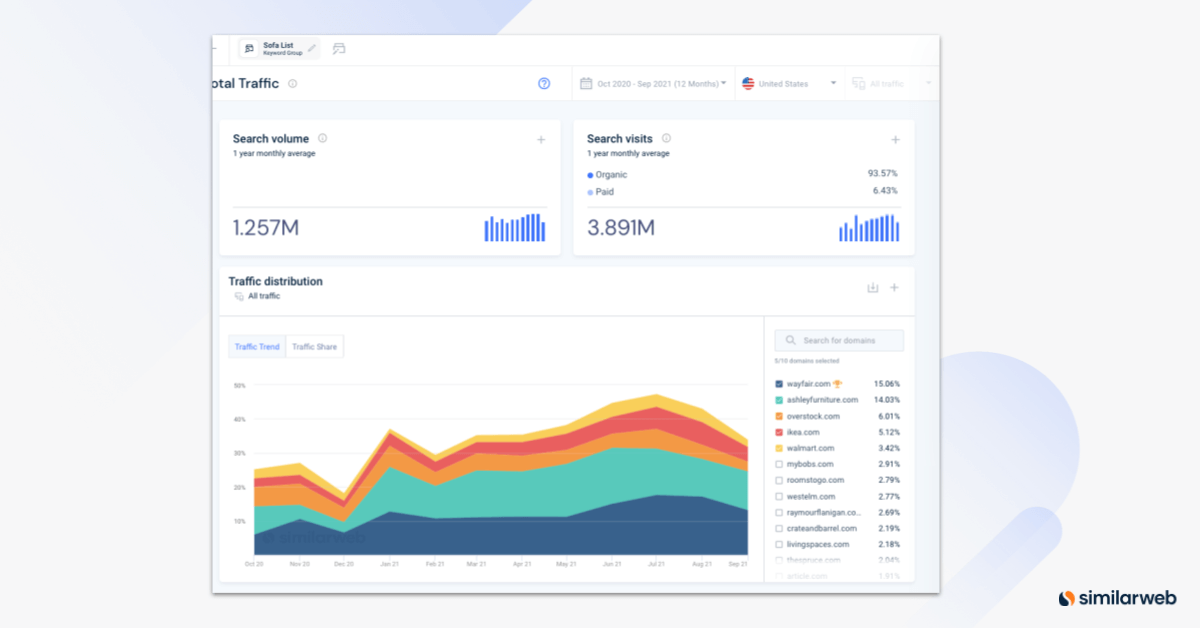Open the United States country dropdown
Screen dimensions: 1200x628
(790, 84)
